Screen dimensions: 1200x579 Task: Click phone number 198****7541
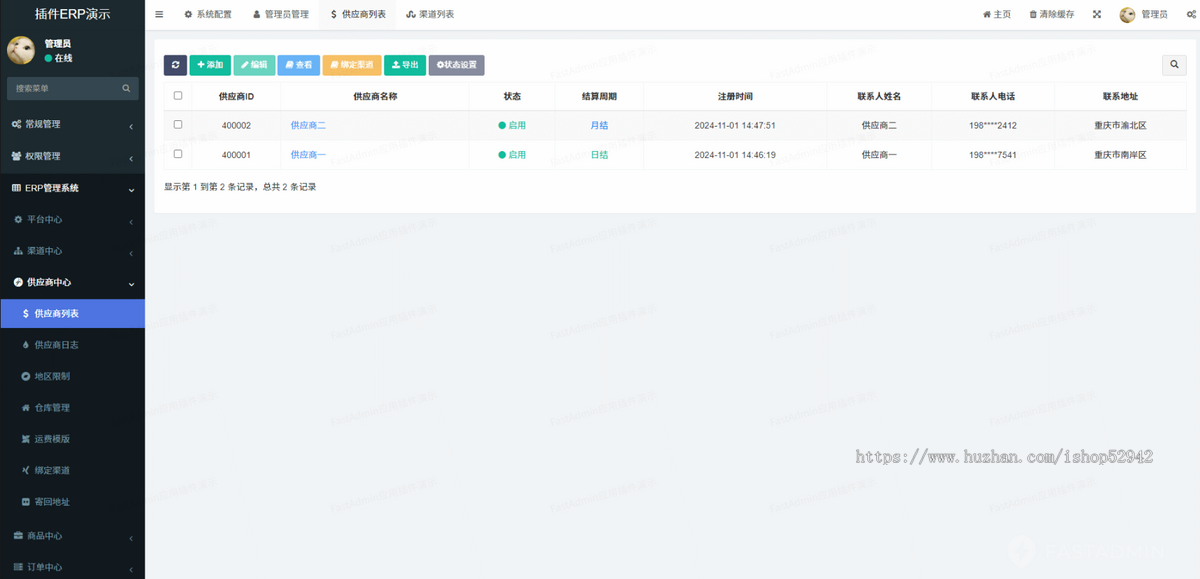tap(993, 155)
